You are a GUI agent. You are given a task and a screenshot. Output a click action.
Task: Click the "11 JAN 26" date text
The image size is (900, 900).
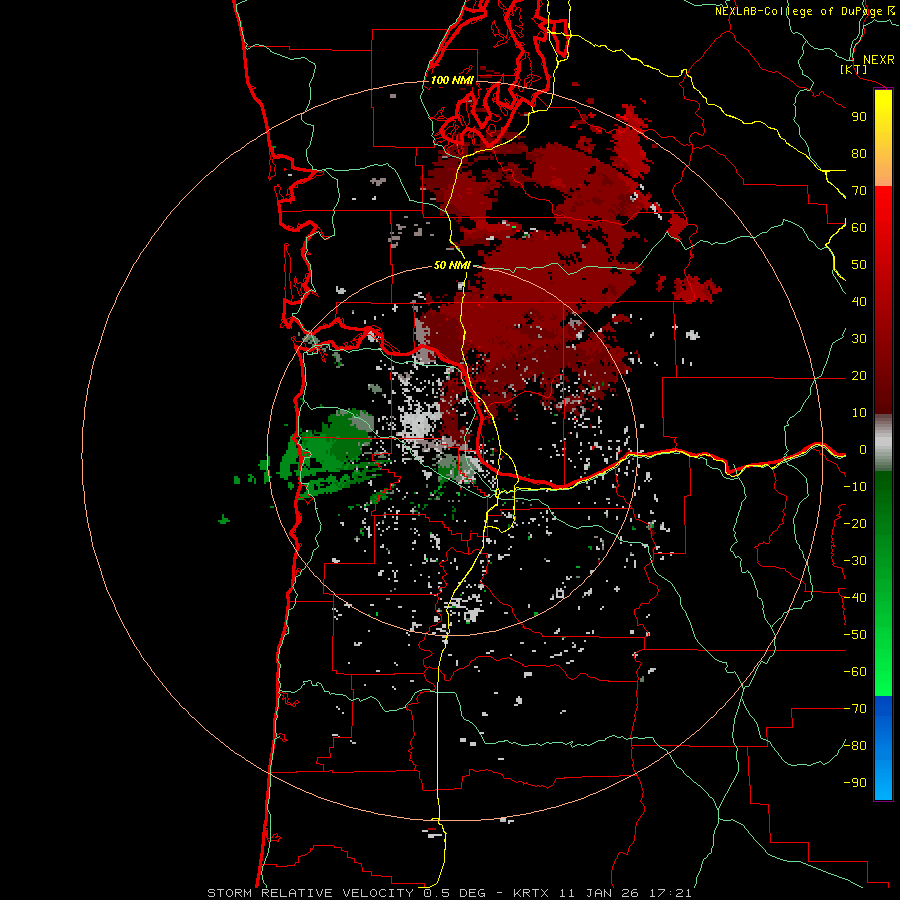[598, 893]
